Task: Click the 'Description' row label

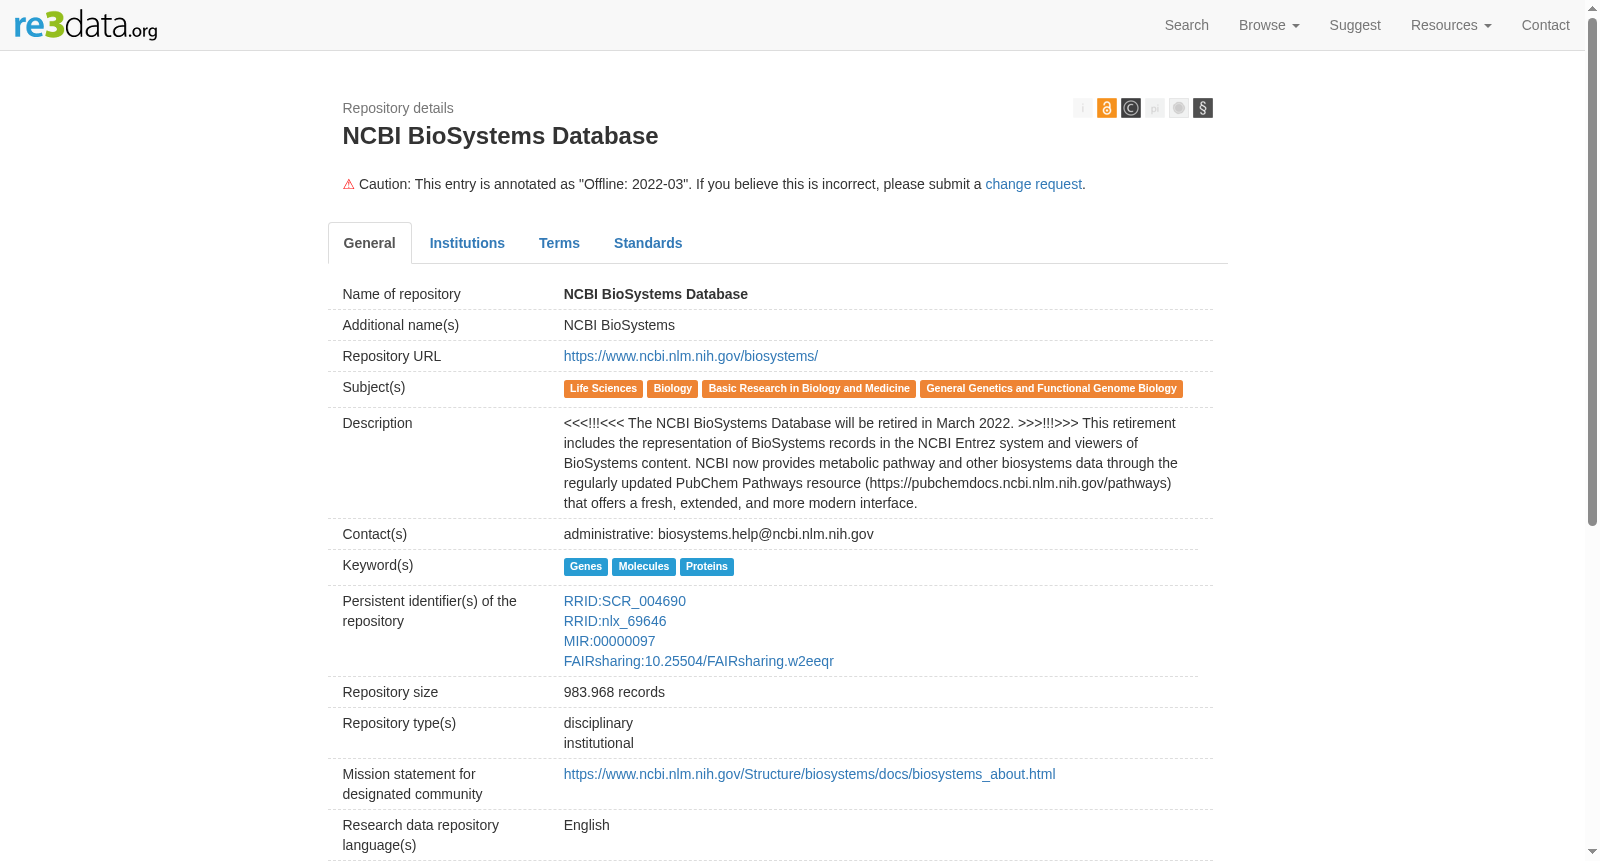Action: (x=377, y=423)
